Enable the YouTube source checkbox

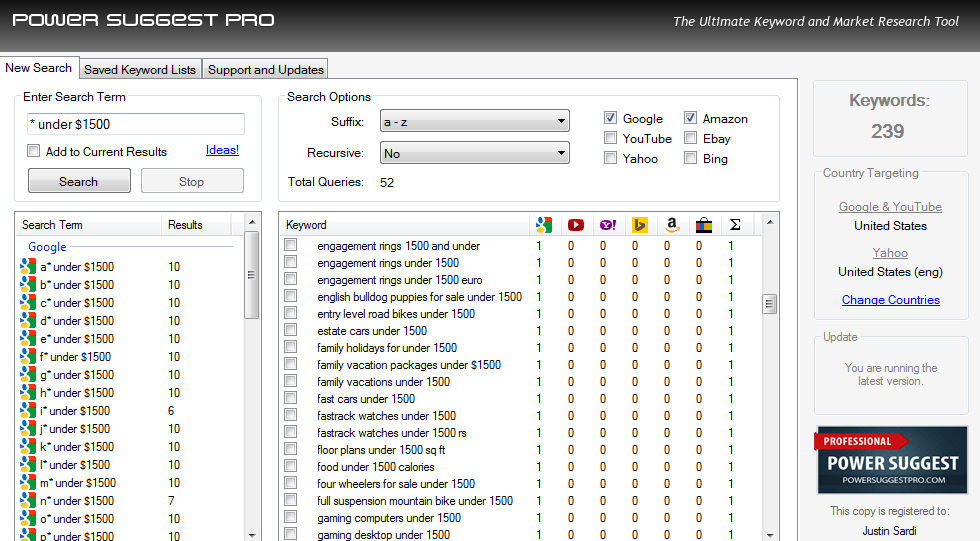pyautogui.click(x=611, y=137)
